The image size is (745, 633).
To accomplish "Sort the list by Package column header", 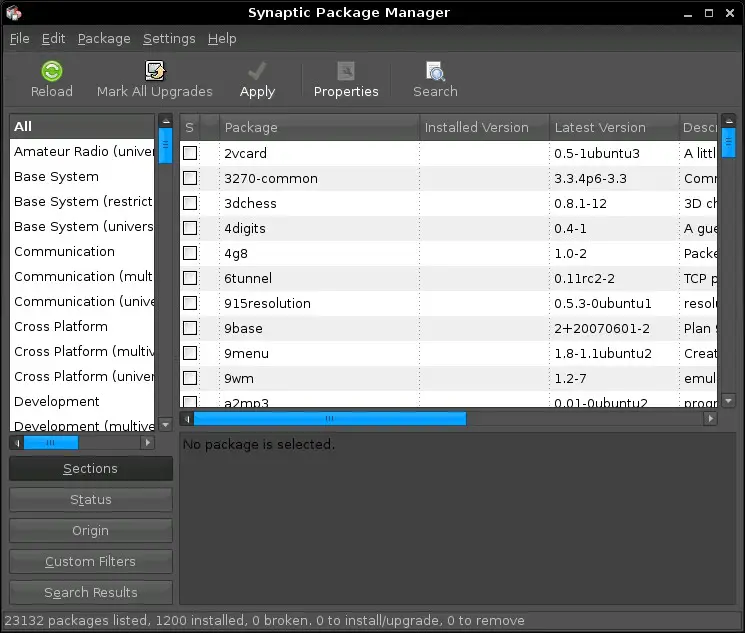I will click(319, 127).
